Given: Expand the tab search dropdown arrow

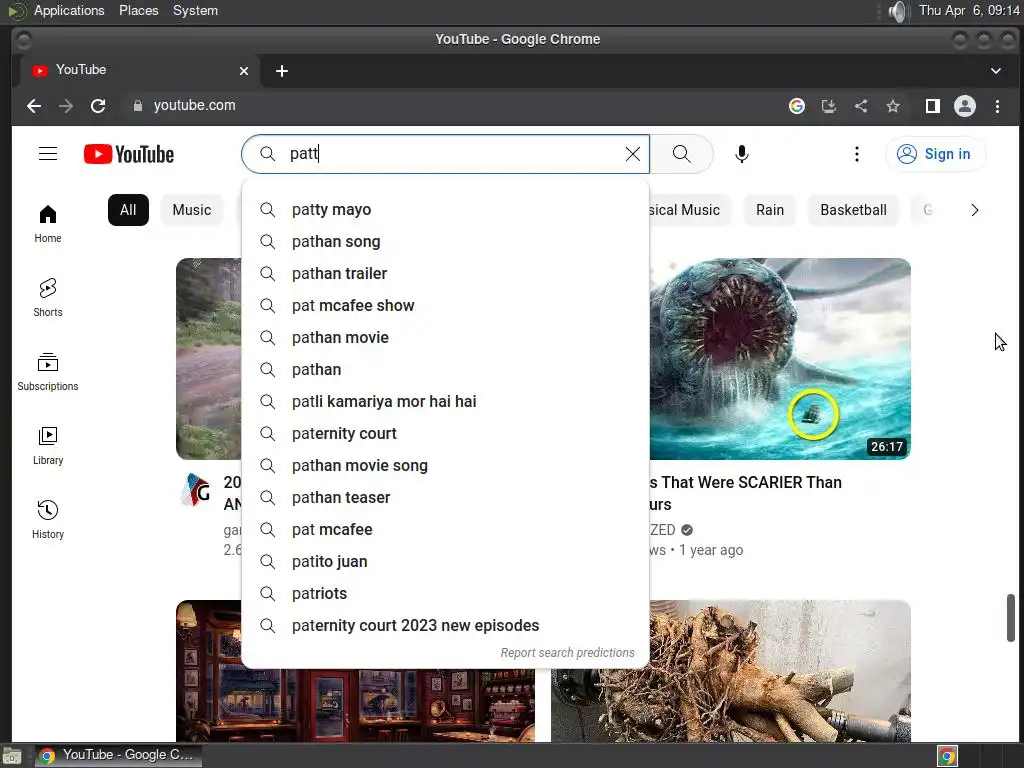Looking at the screenshot, I should pyautogui.click(x=995, y=71).
